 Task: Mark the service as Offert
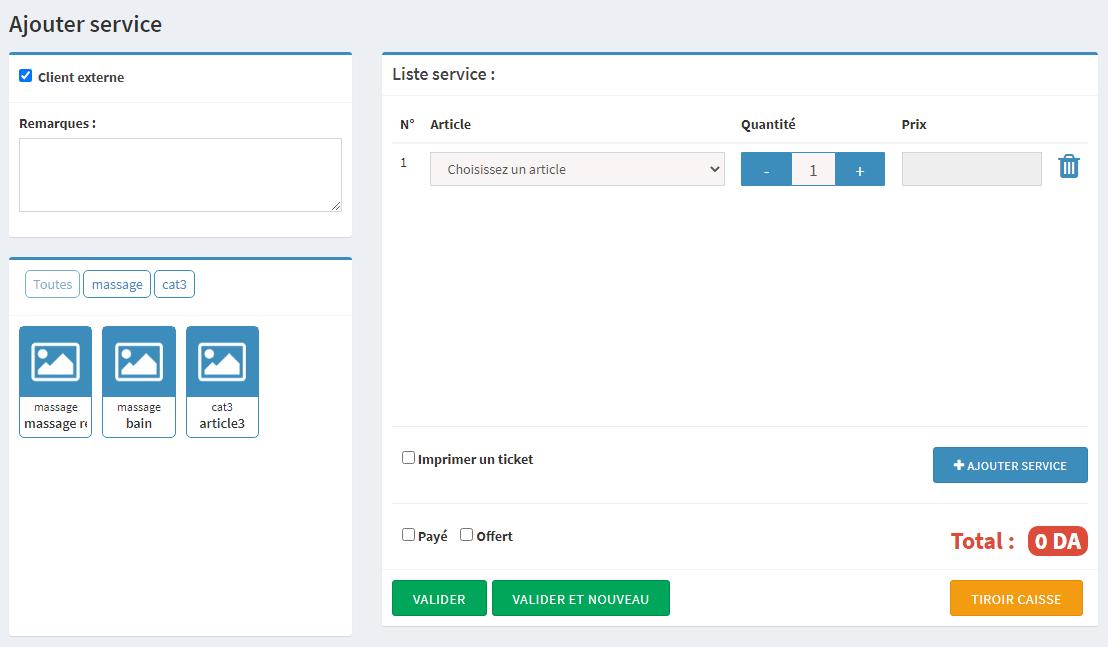[466, 535]
